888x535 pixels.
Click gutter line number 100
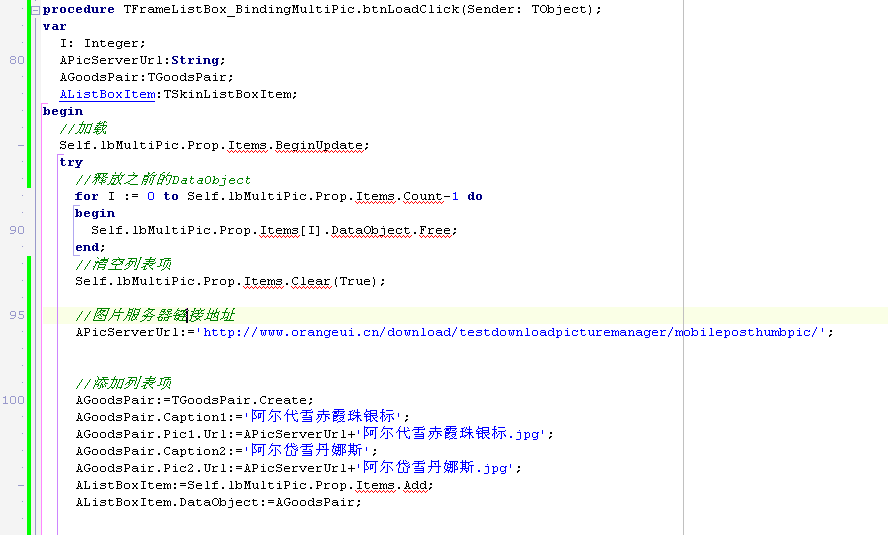tap(14, 400)
